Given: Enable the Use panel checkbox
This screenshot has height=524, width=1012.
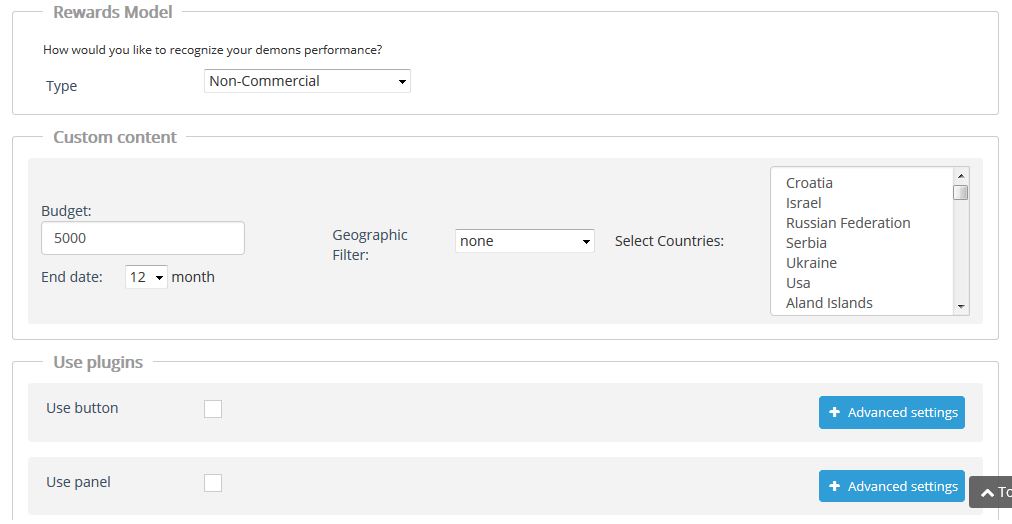Looking at the screenshot, I should (213, 483).
